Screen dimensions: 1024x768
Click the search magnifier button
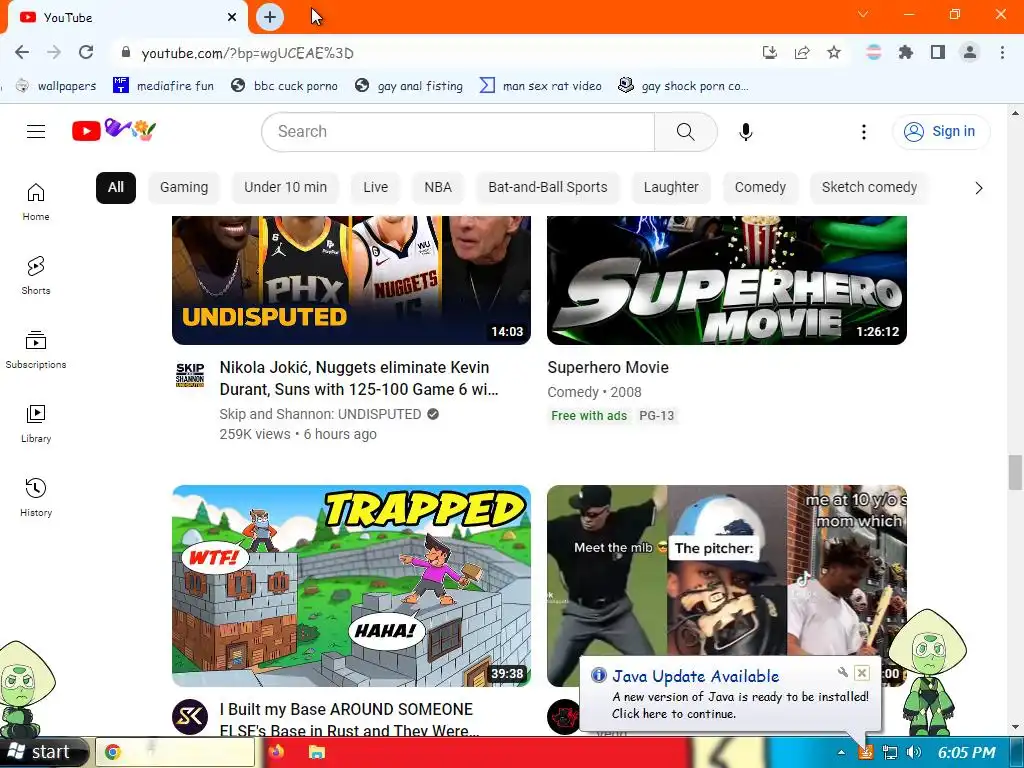tap(686, 131)
